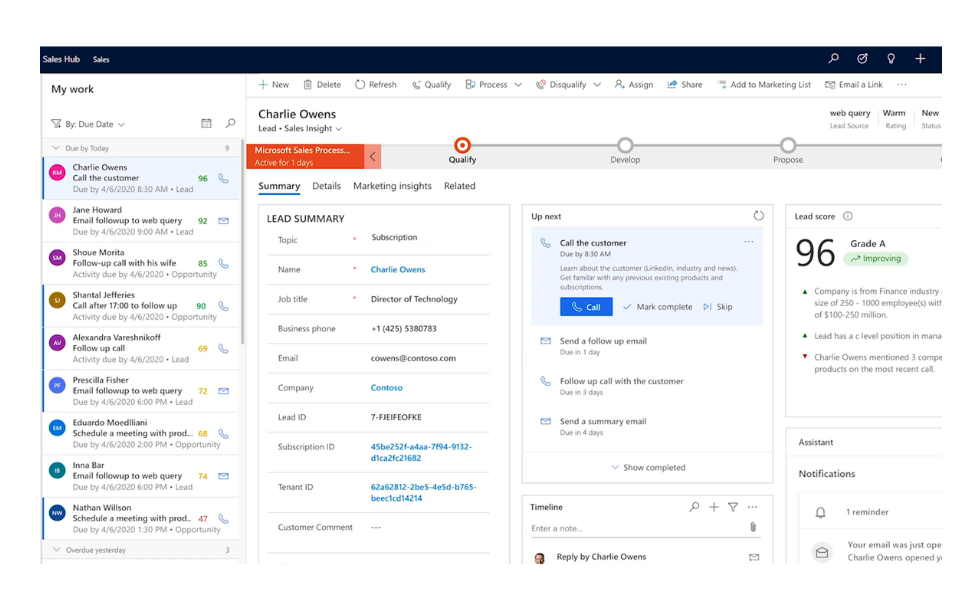
Task: Filter the Timeline entries
Action: pos(733,507)
